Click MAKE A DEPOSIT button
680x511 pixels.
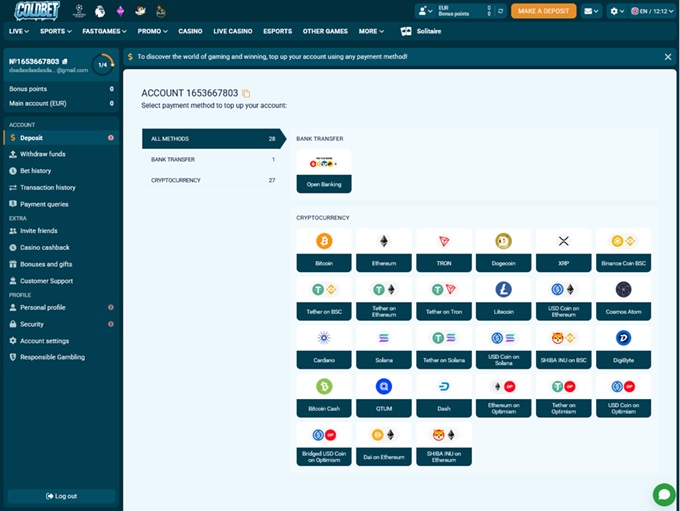[543, 11]
